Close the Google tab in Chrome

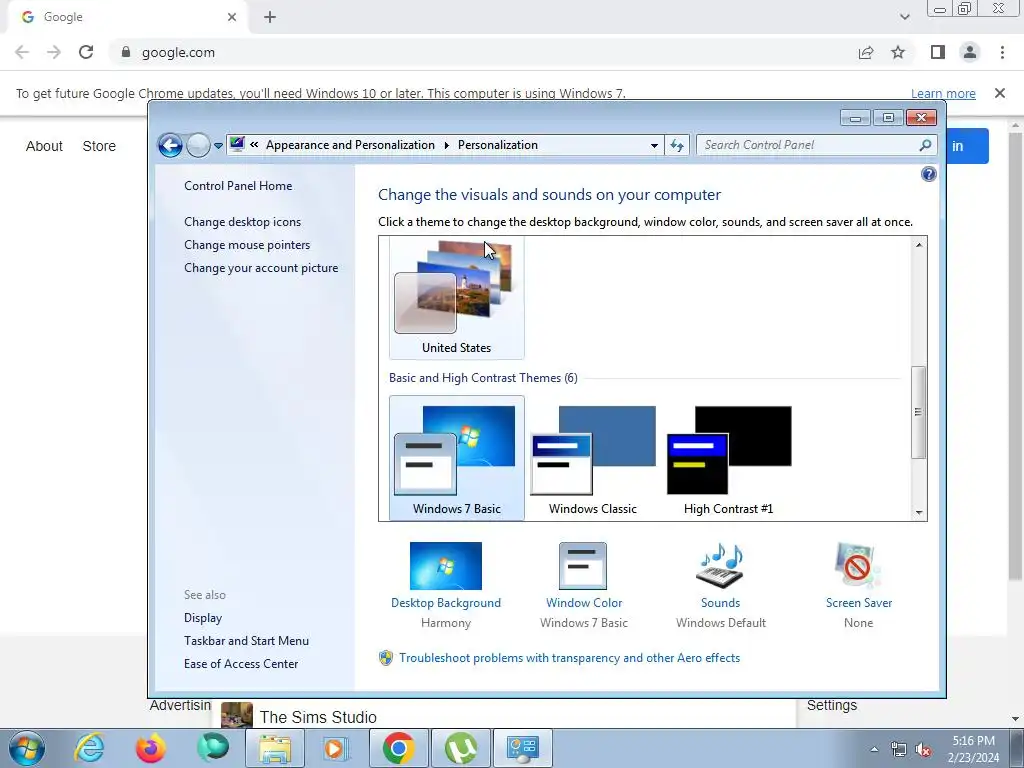click(232, 17)
